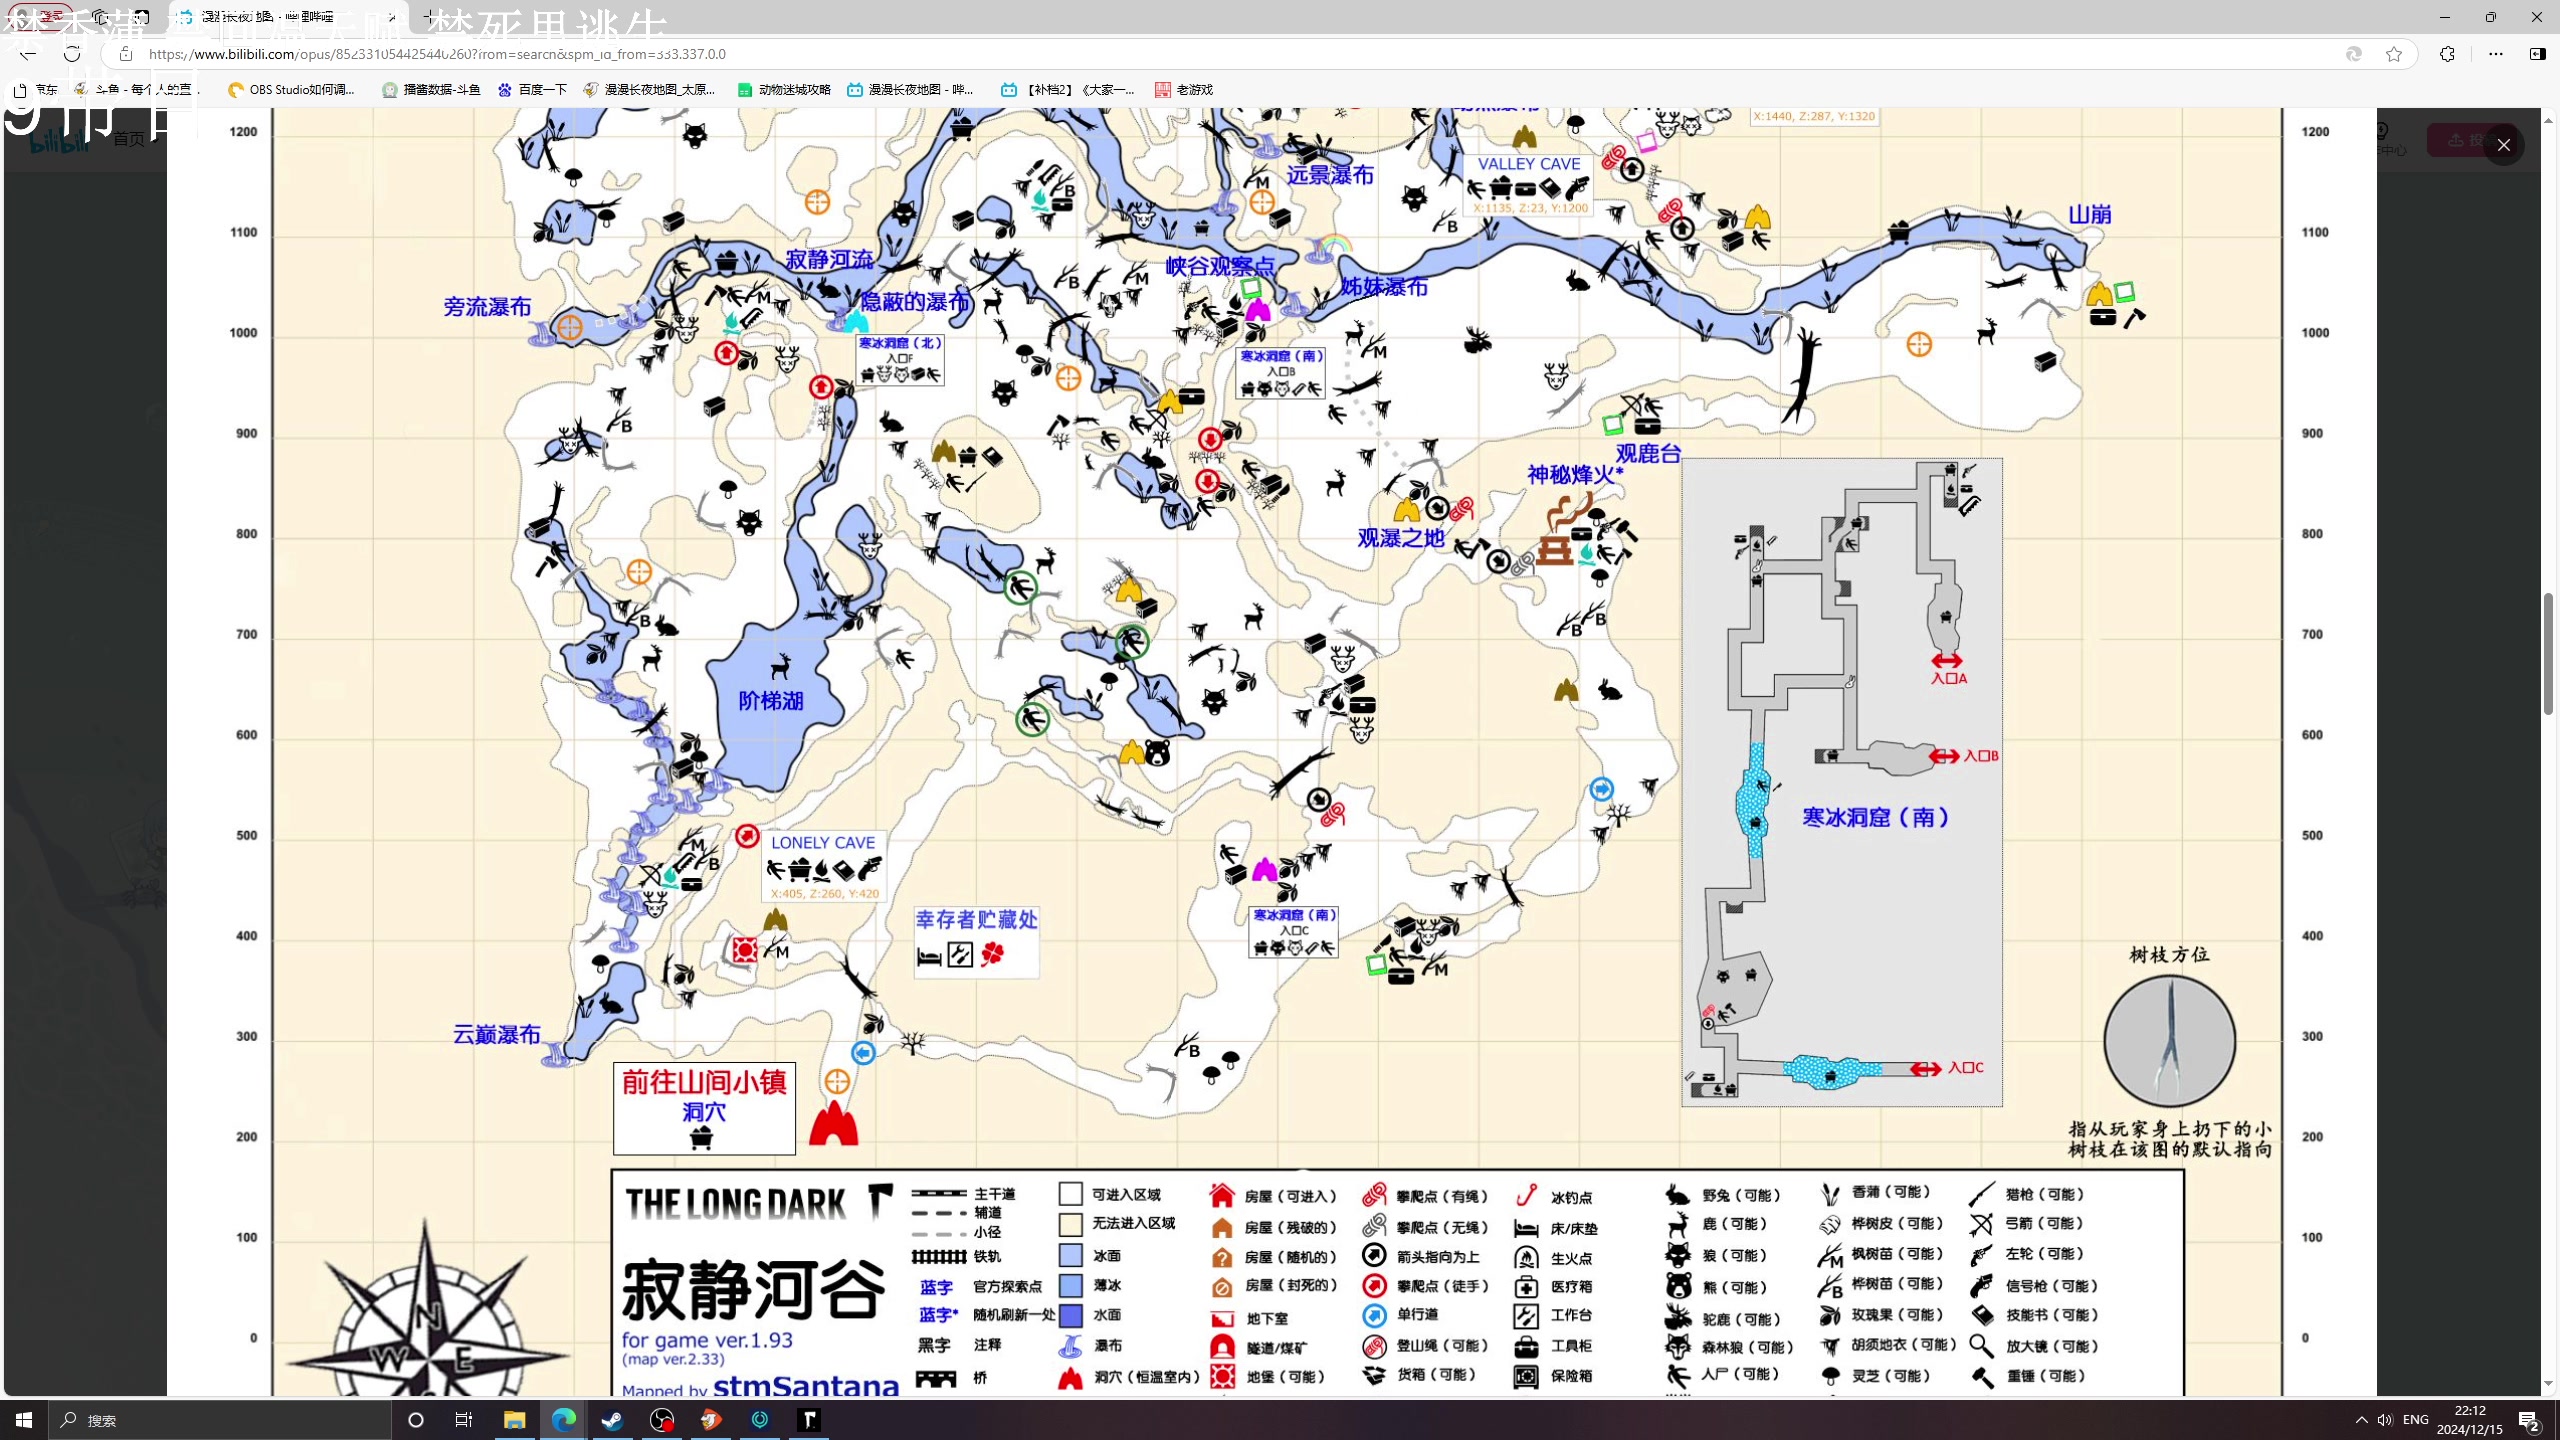Open the browser extensions puzzle icon

tap(2447, 54)
